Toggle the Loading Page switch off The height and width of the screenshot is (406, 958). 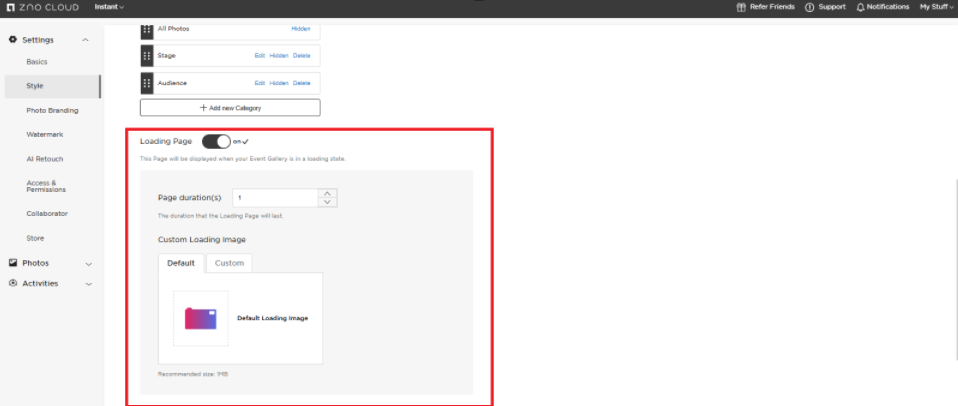[216, 142]
